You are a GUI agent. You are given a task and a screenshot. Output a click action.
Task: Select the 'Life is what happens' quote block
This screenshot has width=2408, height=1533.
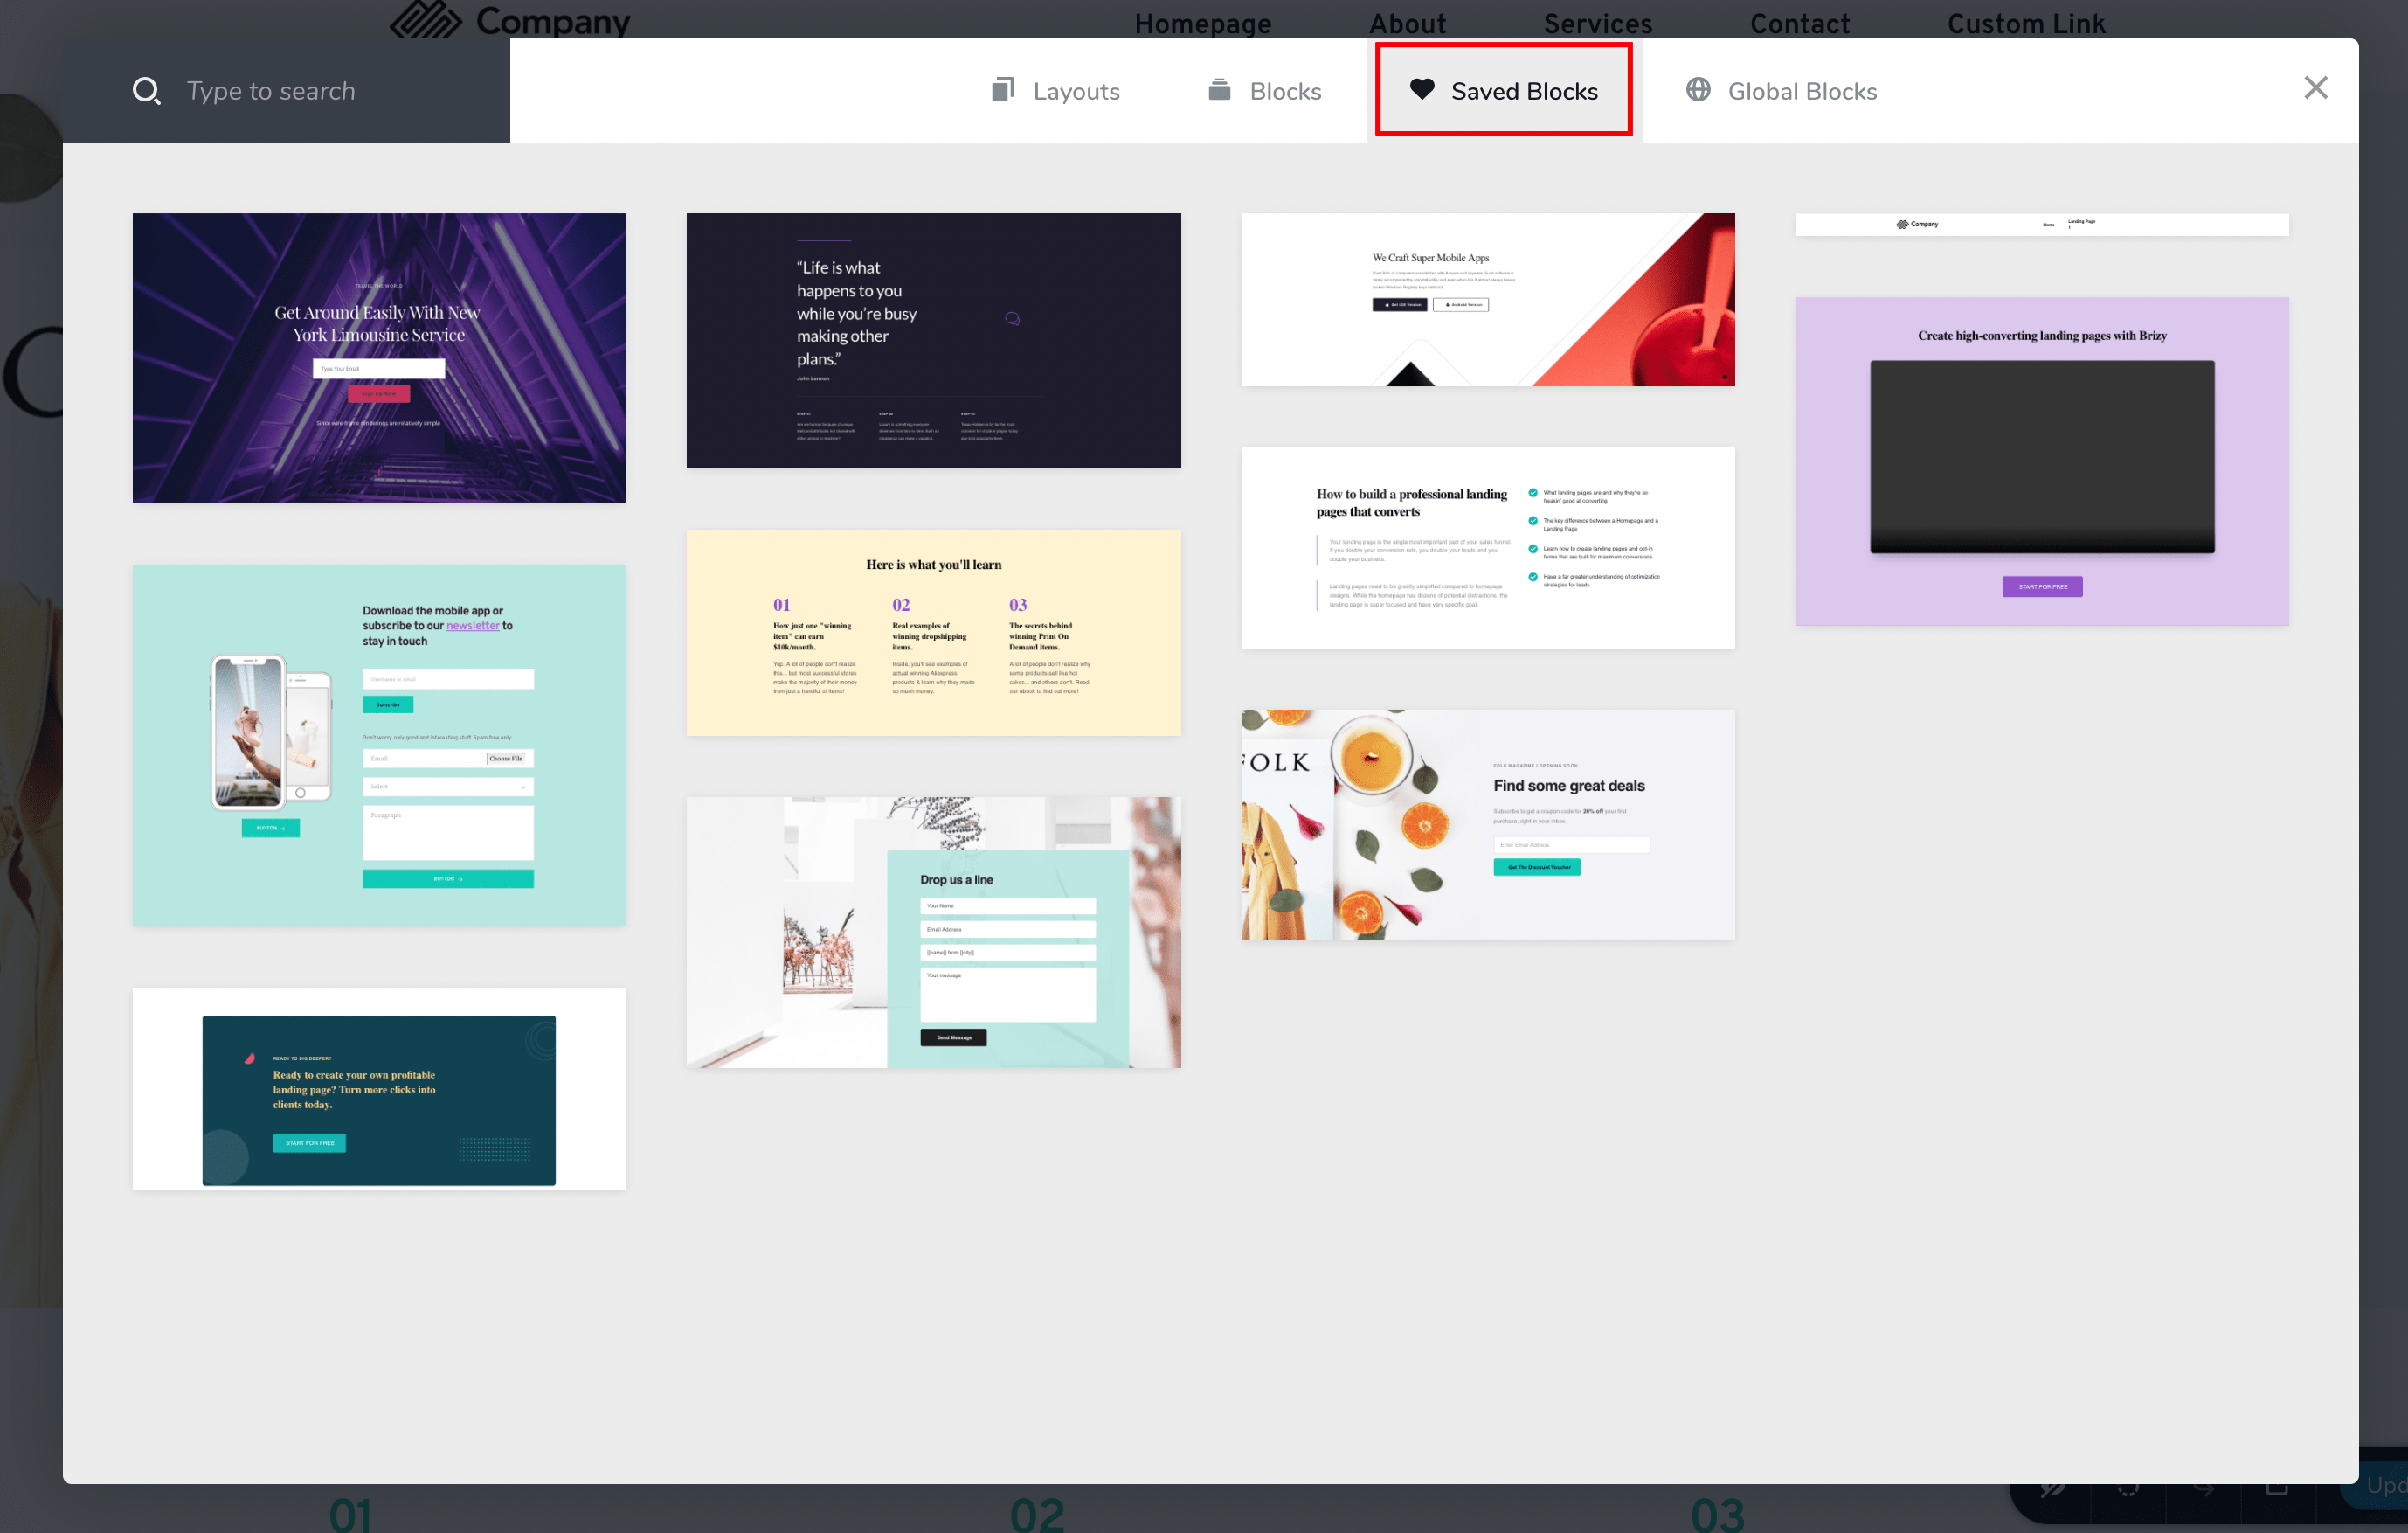[x=933, y=341]
